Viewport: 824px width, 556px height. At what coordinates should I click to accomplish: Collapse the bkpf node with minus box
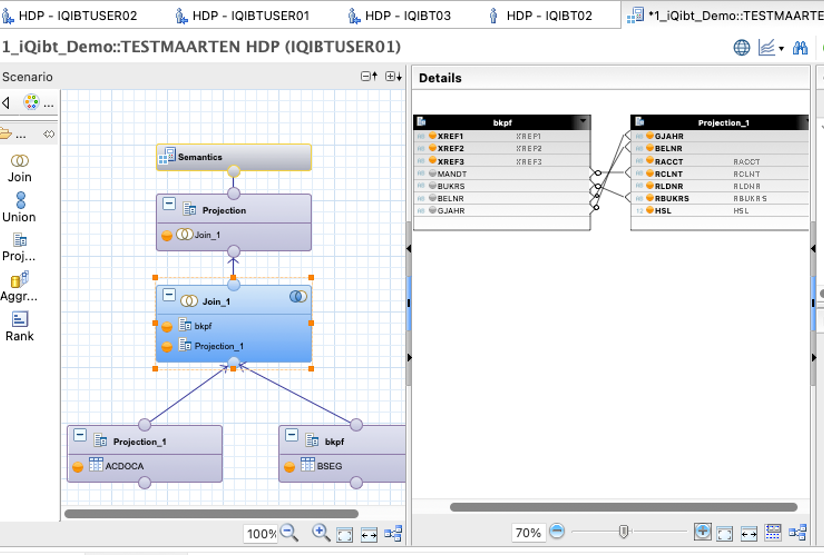[292, 435]
